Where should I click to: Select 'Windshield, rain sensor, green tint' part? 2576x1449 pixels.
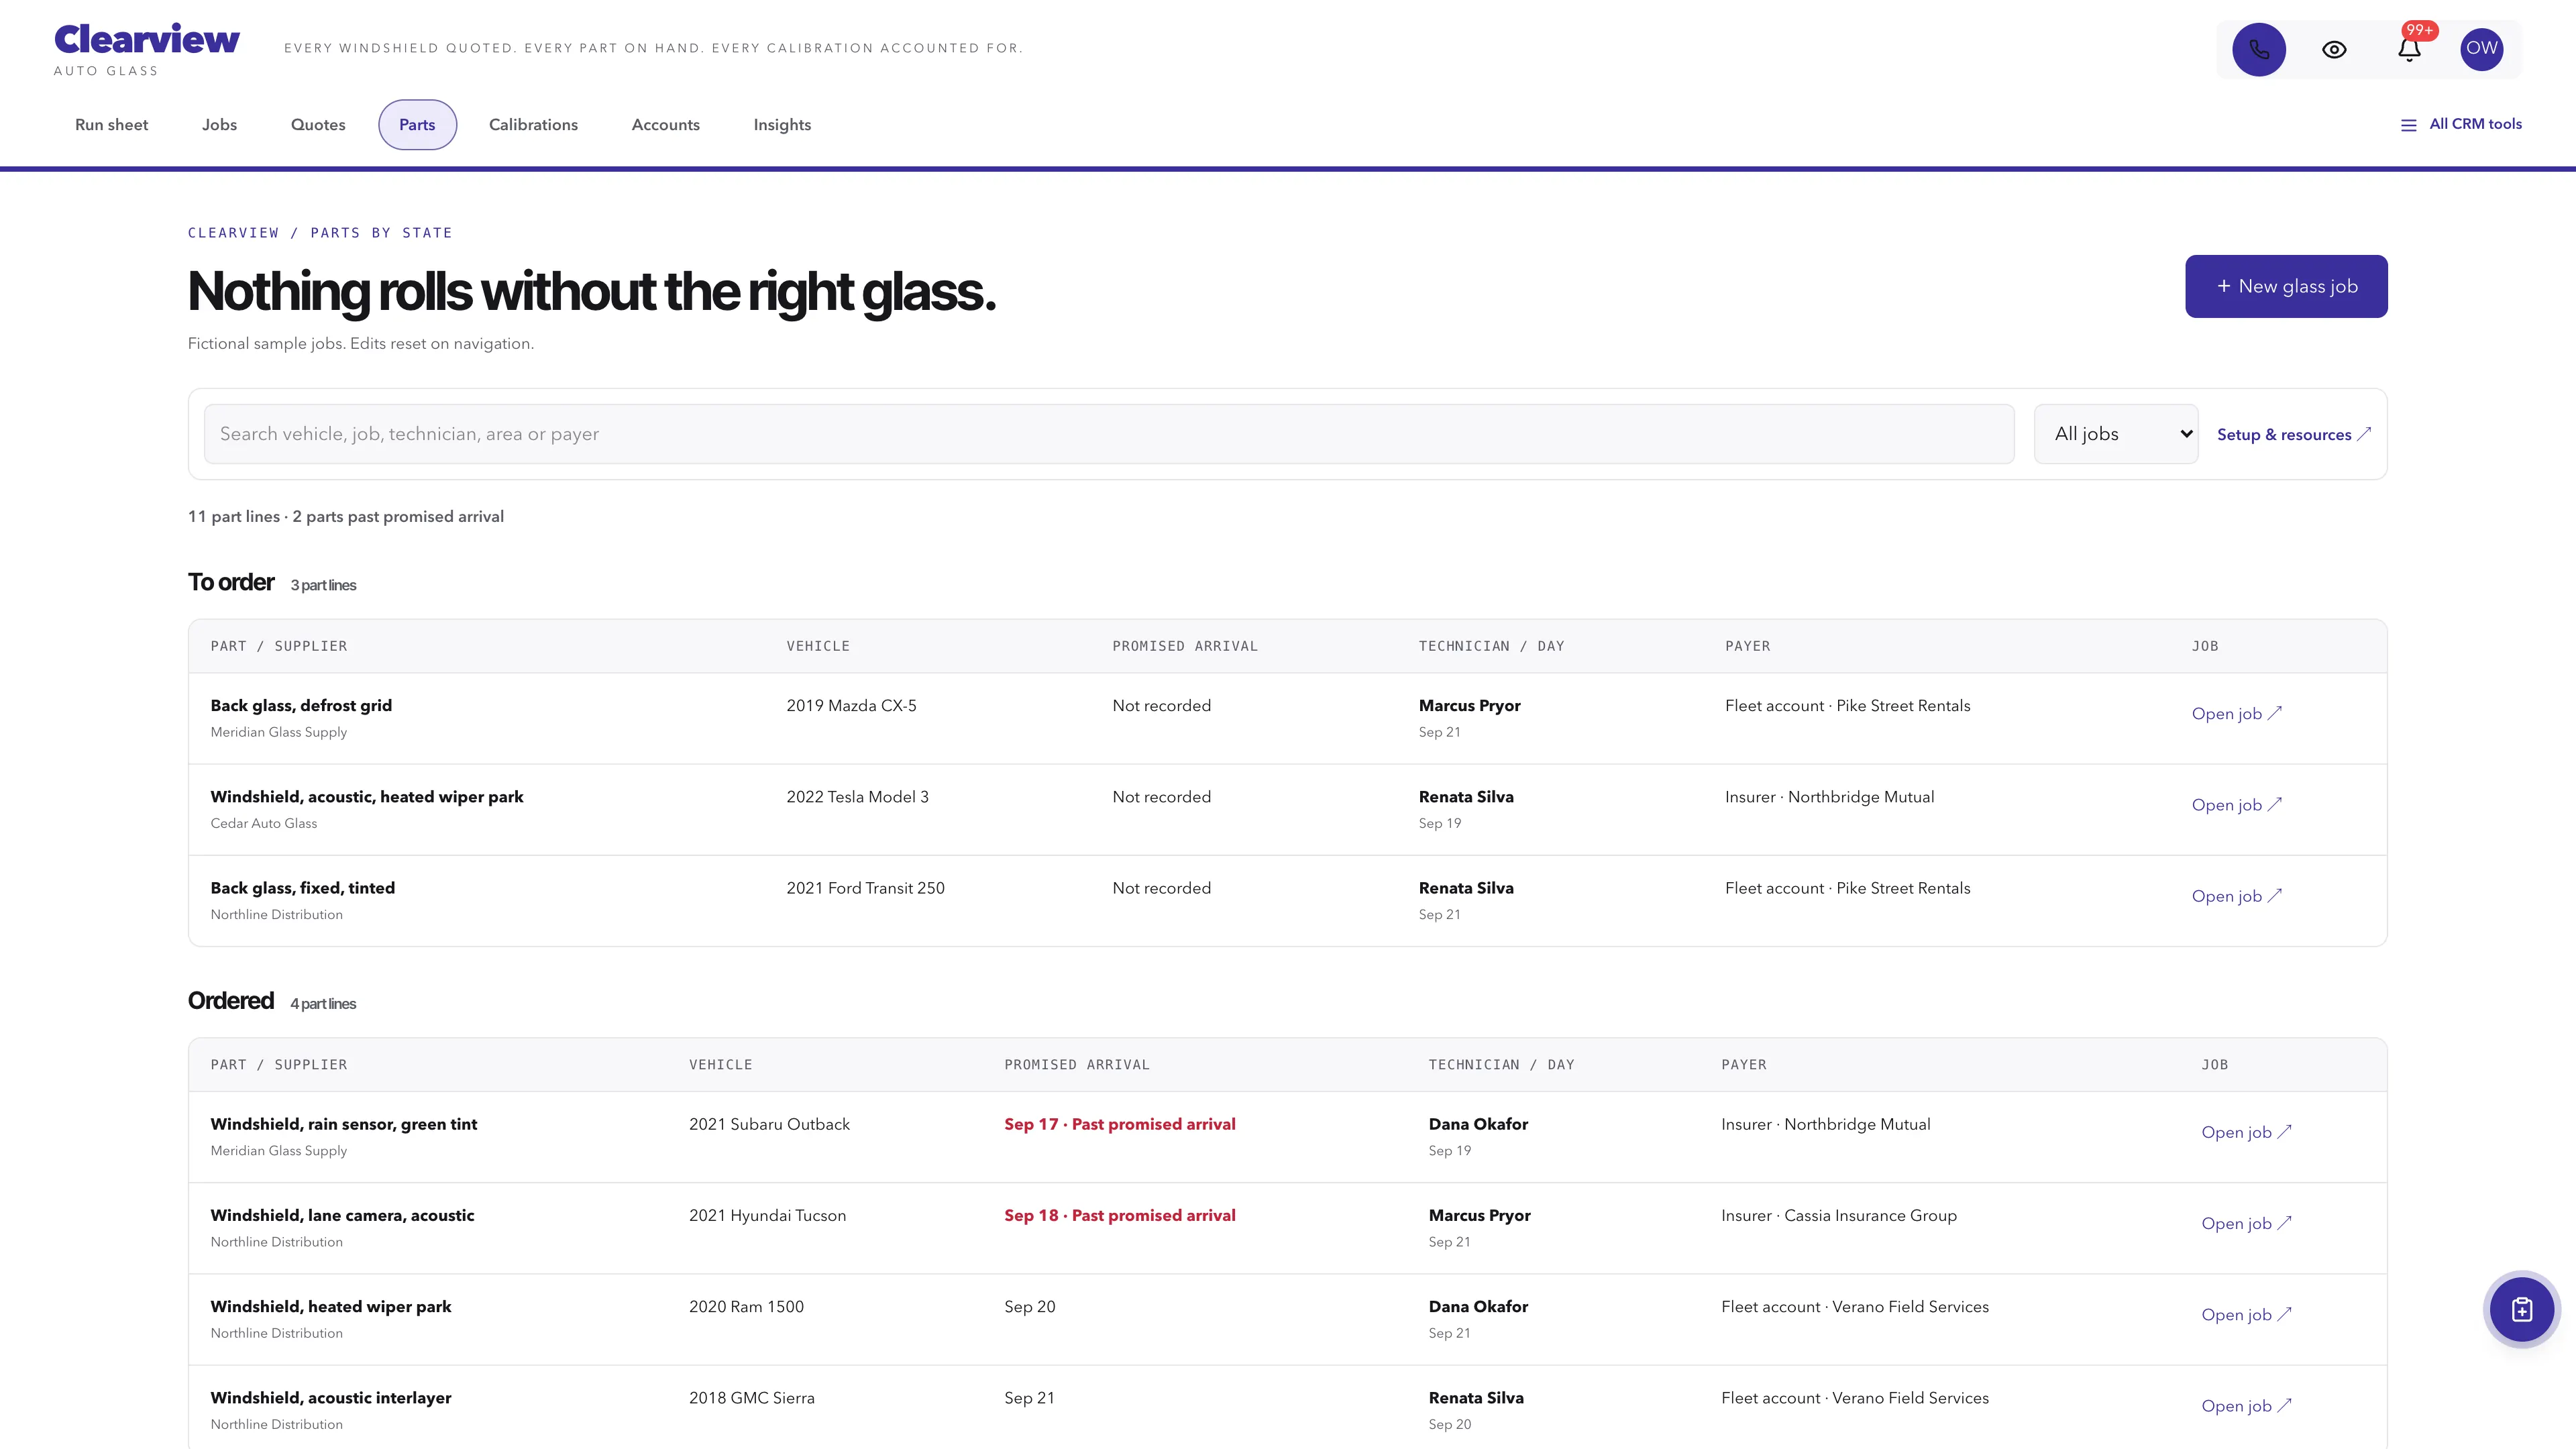pyautogui.click(x=344, y=1124)
